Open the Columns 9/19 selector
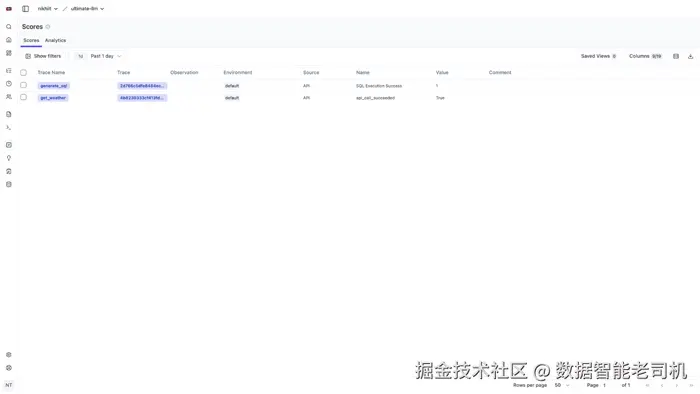 [645, 56]
